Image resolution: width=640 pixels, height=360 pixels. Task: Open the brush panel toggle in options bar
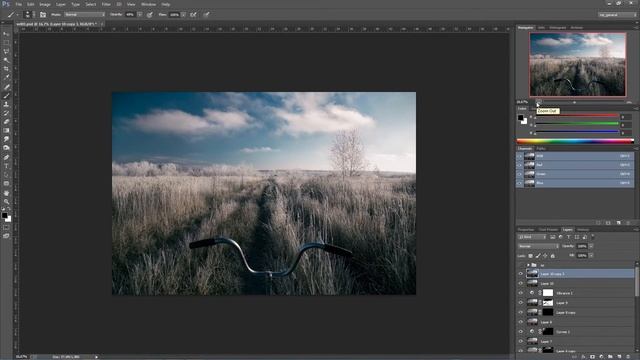click(43, 15)
